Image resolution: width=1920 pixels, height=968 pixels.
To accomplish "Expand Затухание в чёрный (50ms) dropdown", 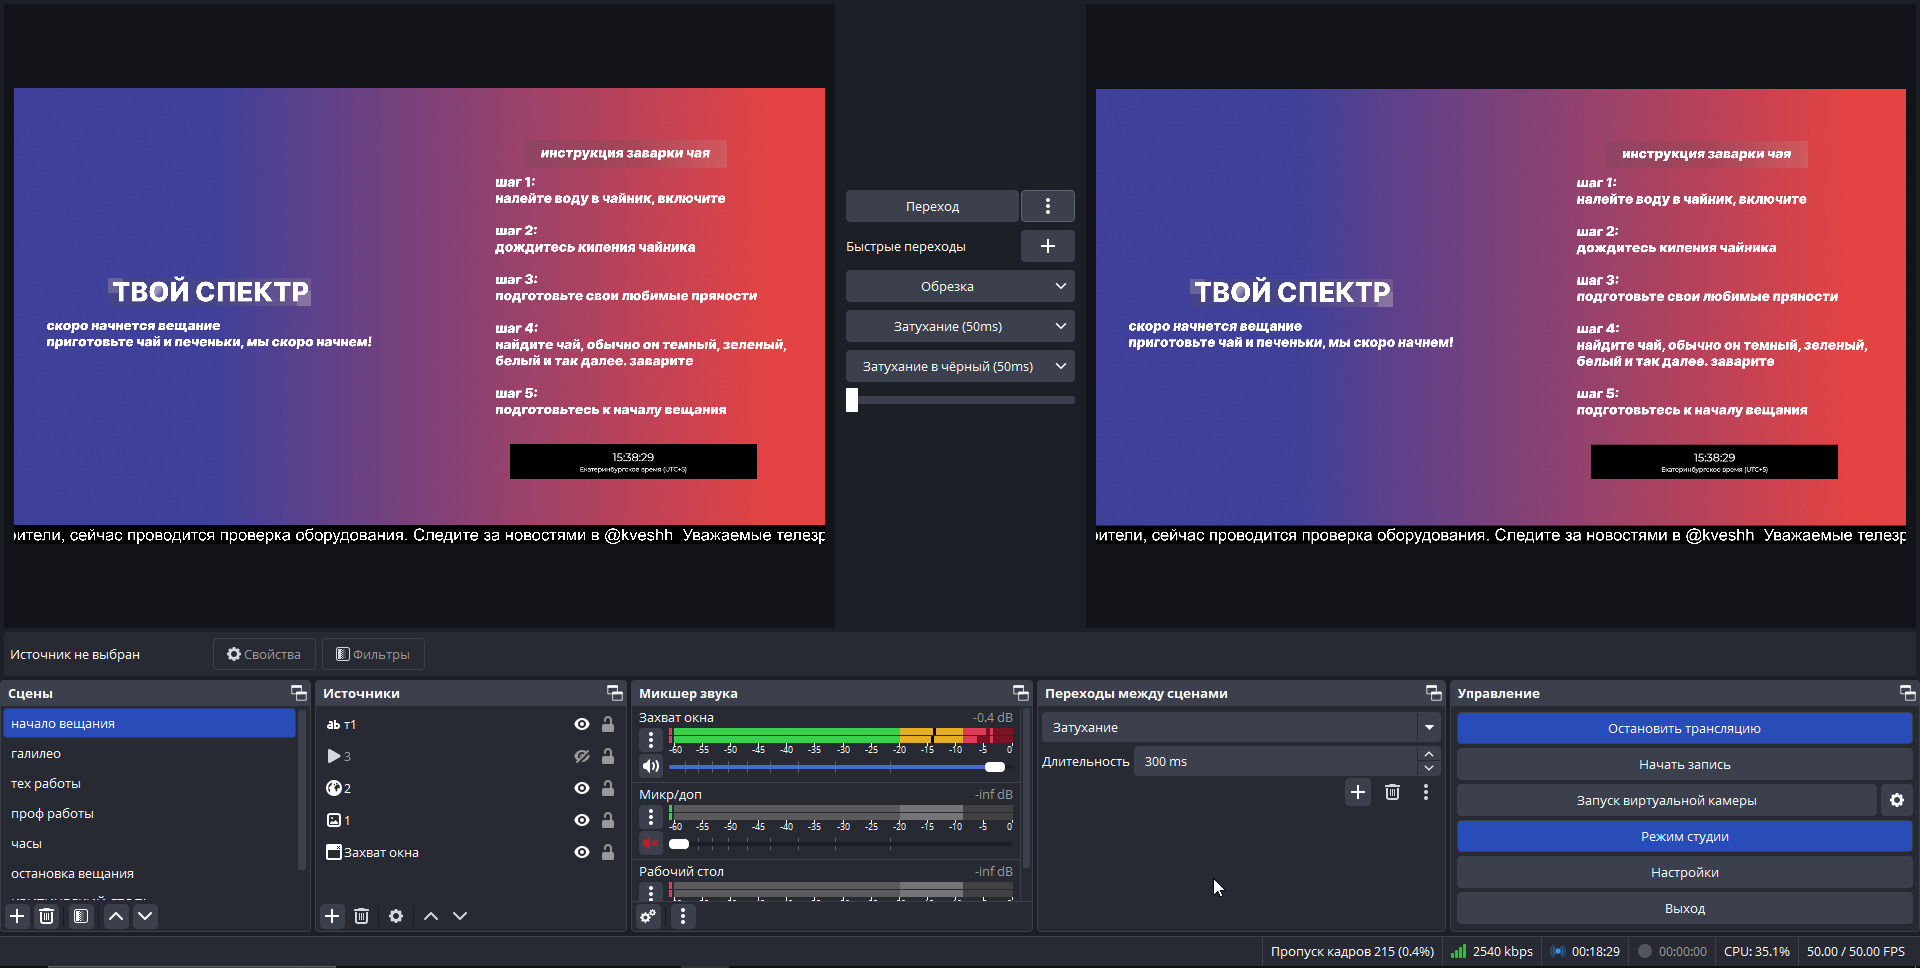I will pyautogui.click(x=1060, y=366).
